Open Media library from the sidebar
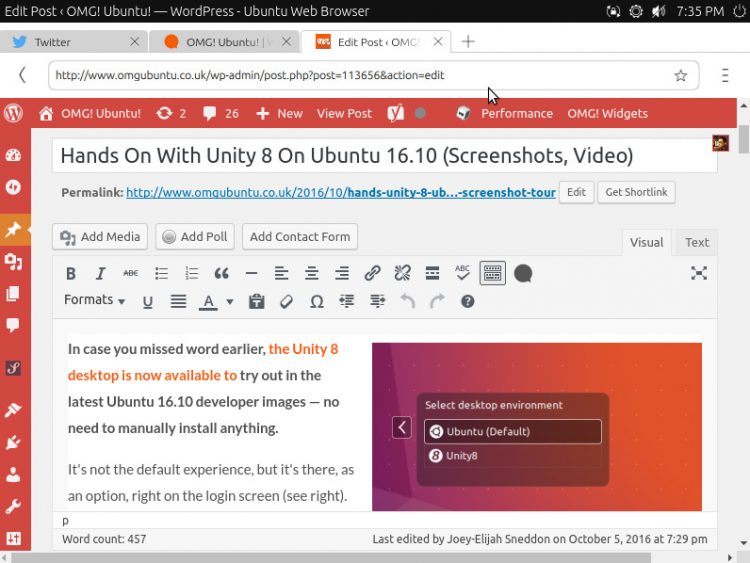 tap(13, 262)
